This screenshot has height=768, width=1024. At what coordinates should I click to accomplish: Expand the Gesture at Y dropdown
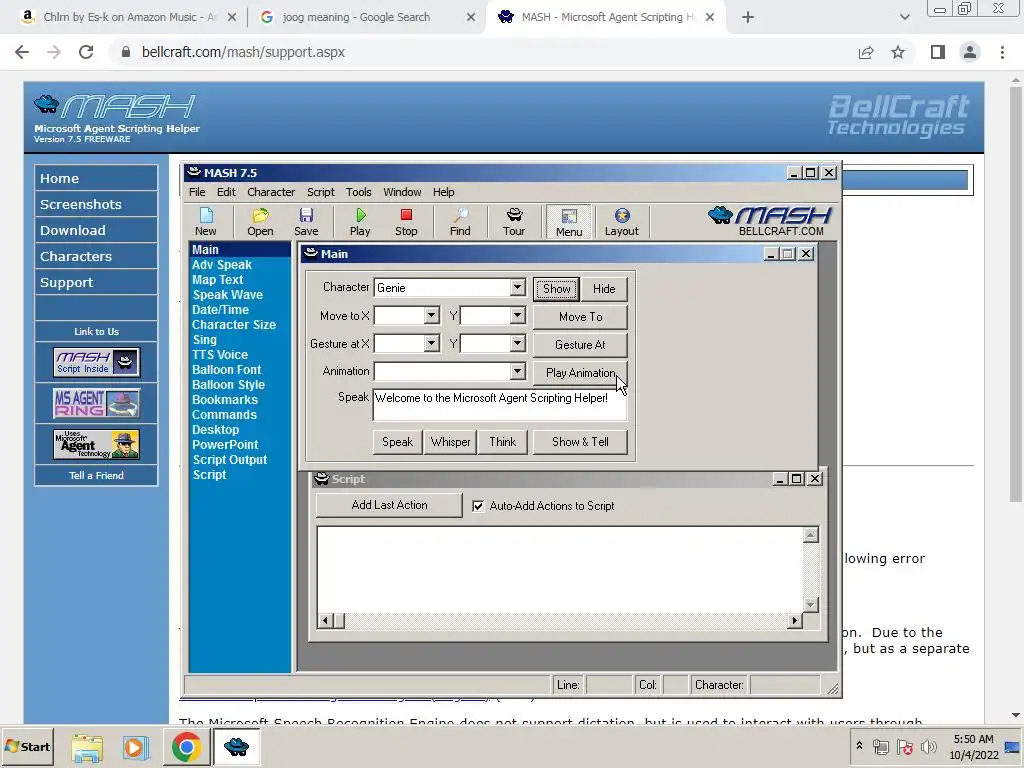[517, 344]
